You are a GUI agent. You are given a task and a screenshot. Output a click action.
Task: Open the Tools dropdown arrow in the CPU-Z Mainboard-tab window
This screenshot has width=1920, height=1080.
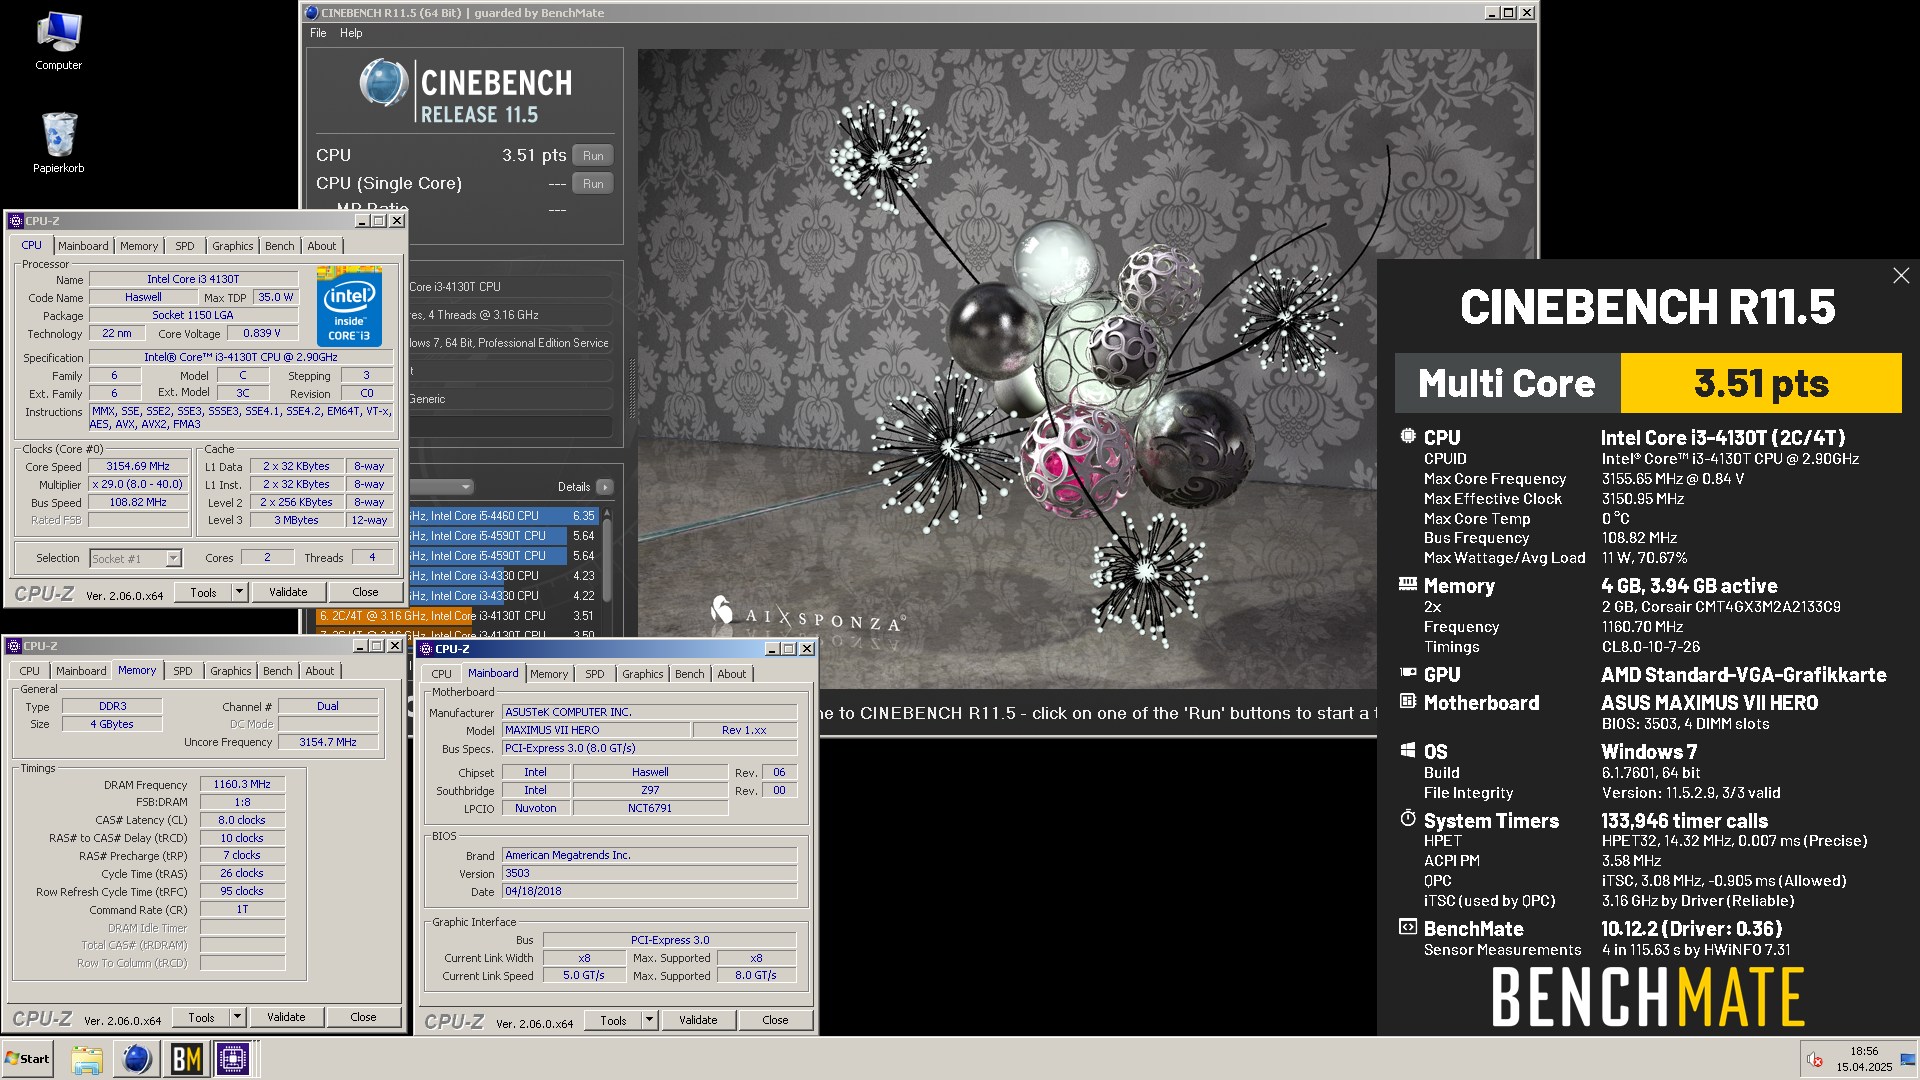click(649, 1020)
